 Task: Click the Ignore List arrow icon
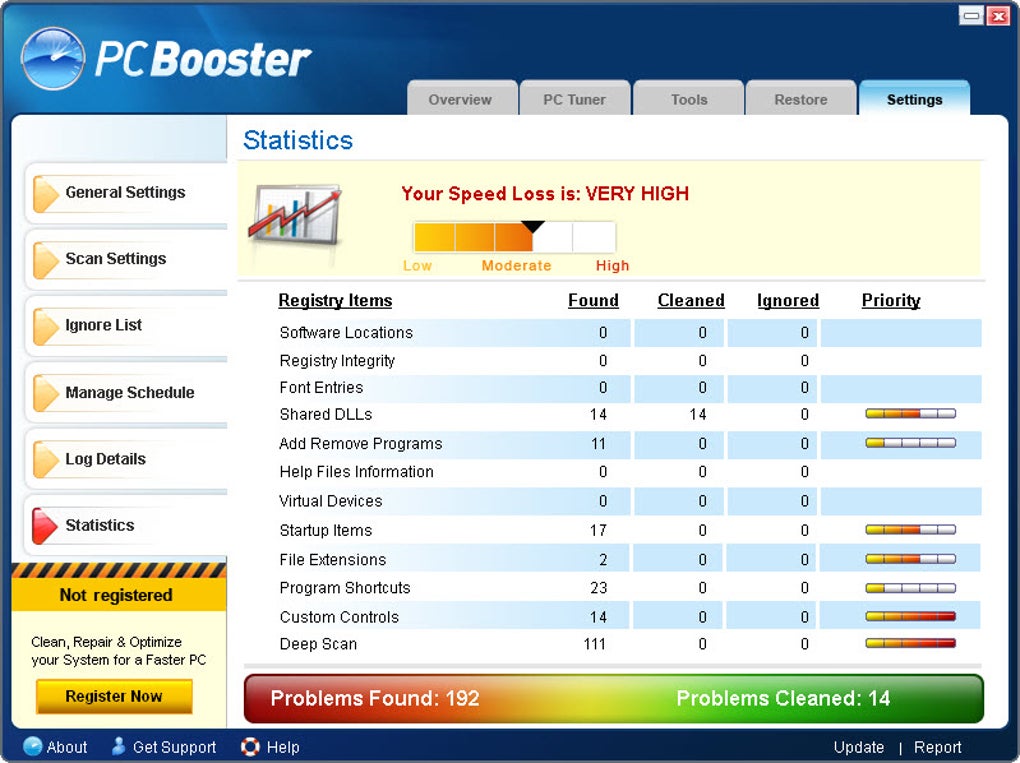pyautogui.click(x=46, y=327)
